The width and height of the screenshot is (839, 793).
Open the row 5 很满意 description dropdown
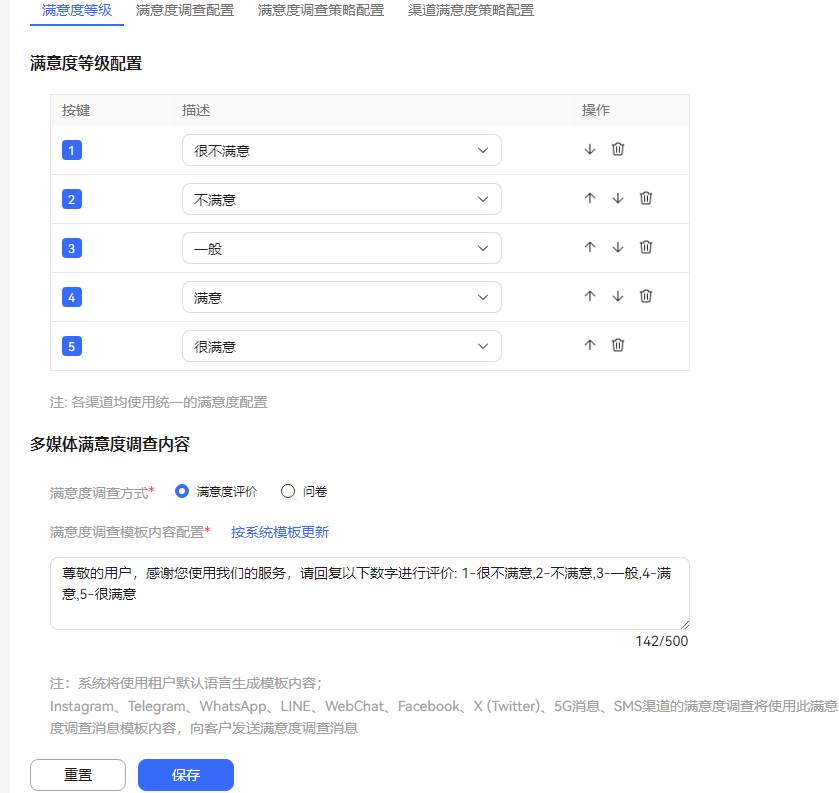pyautogui.click(x=342, y=346)
